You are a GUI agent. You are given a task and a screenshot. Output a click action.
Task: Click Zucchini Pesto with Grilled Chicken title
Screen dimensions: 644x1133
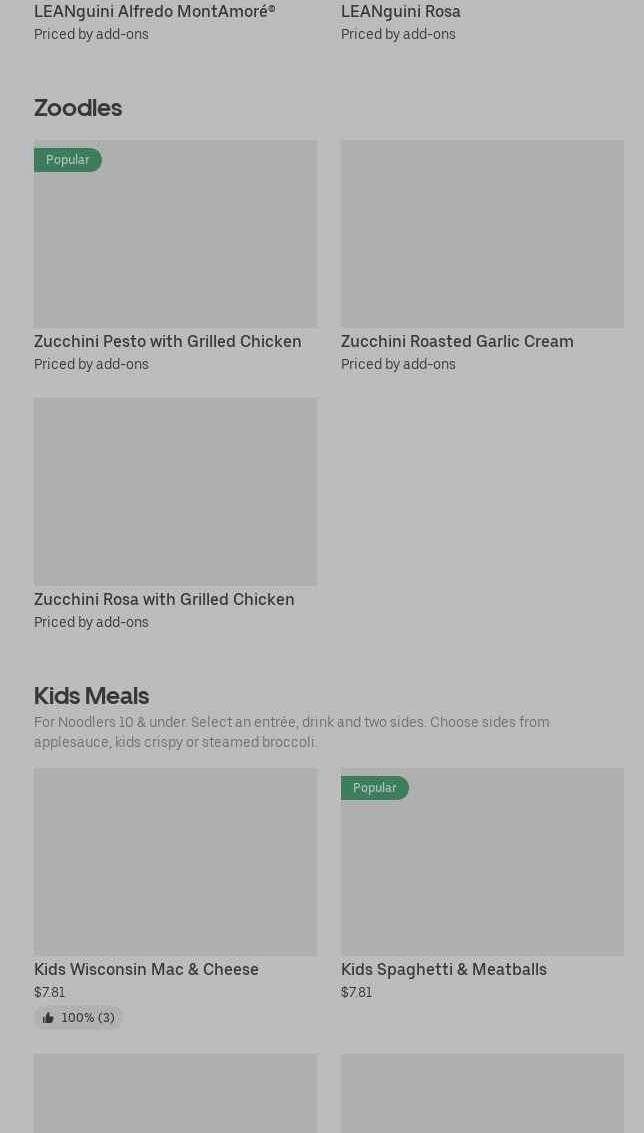(167, 342)
